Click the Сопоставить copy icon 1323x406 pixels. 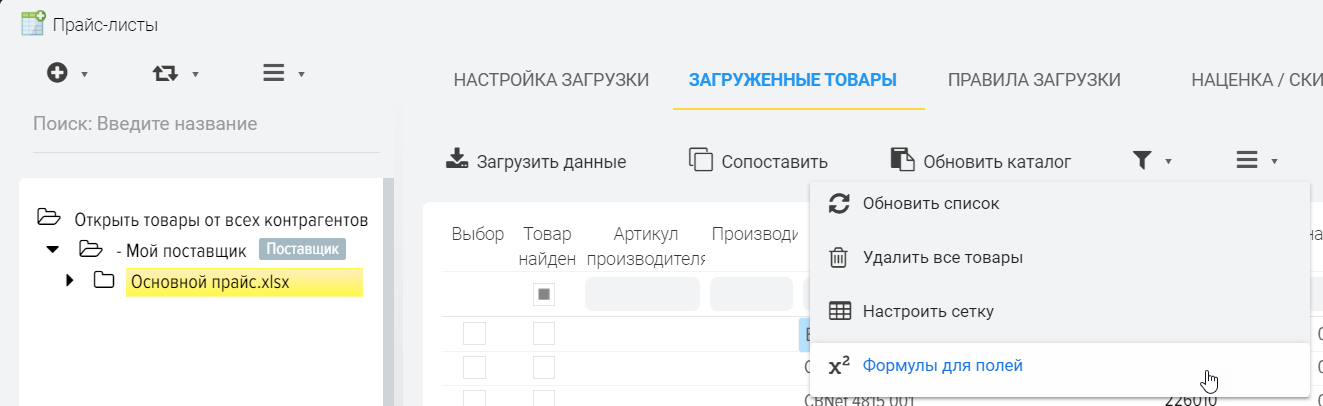(701, 160)
